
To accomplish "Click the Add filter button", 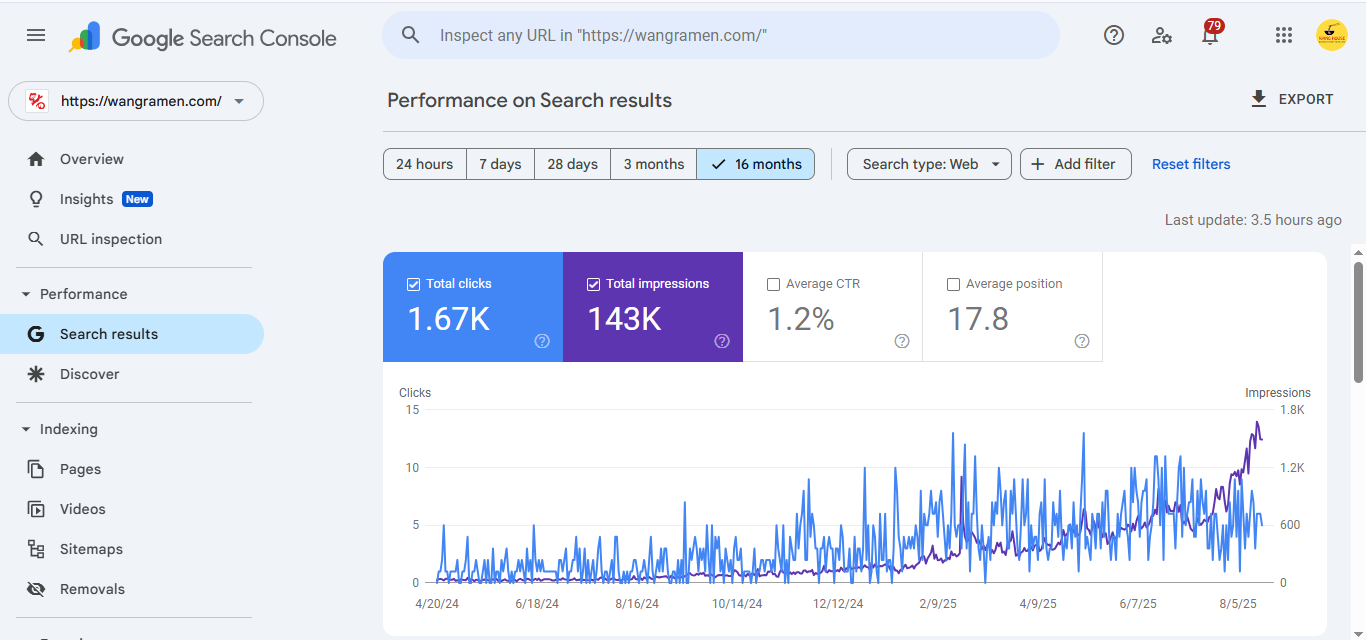I will tap(1076, 164).
